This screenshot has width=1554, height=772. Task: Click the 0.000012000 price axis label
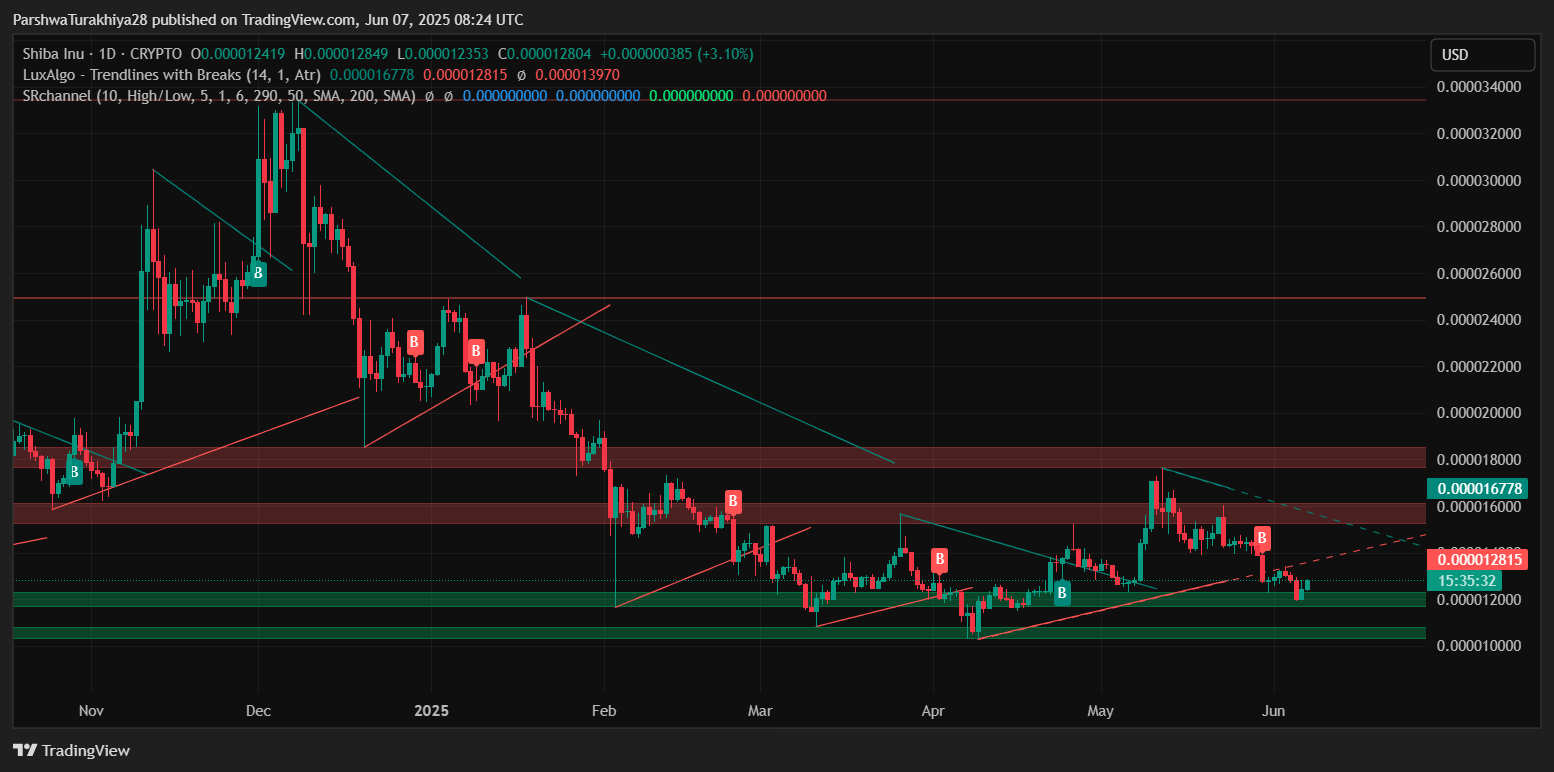coord(1479,600)
